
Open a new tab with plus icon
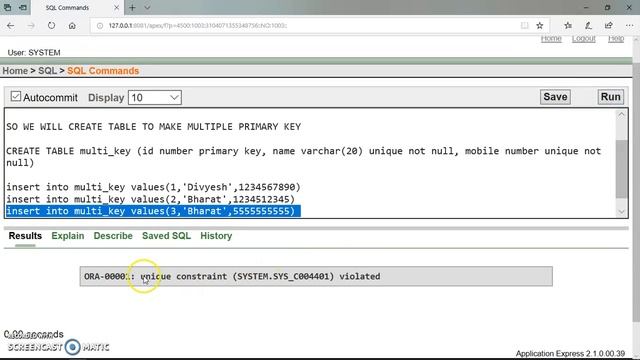(132, 7)
